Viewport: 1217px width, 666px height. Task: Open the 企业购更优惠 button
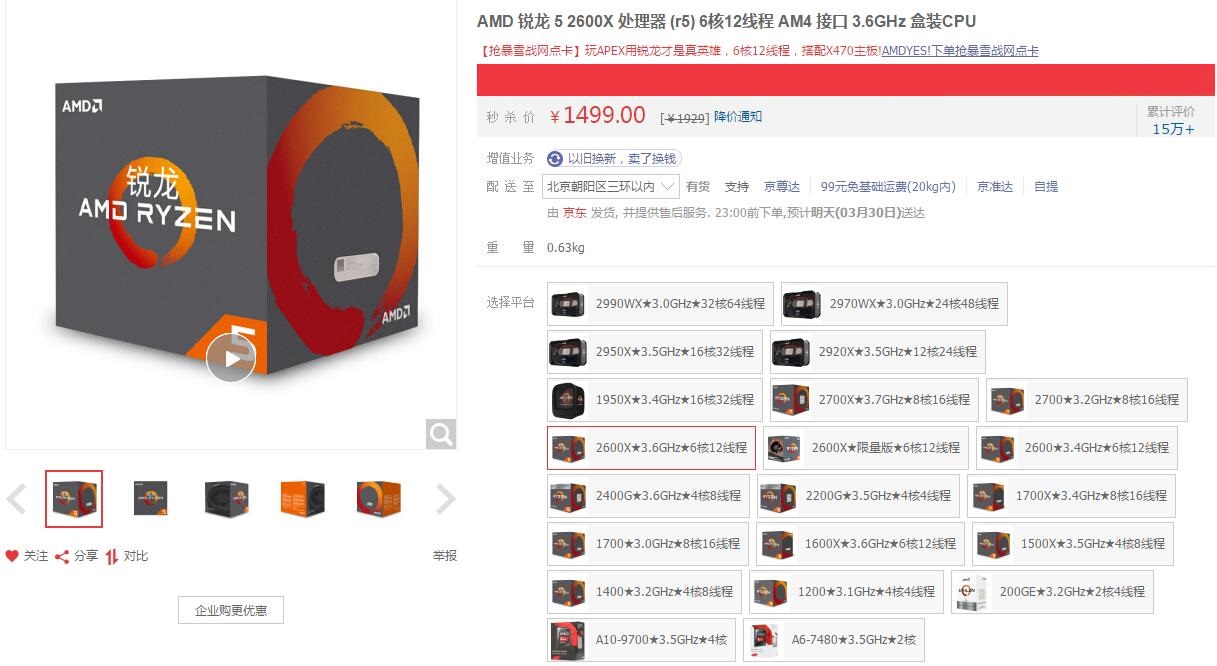coord(231,610)
